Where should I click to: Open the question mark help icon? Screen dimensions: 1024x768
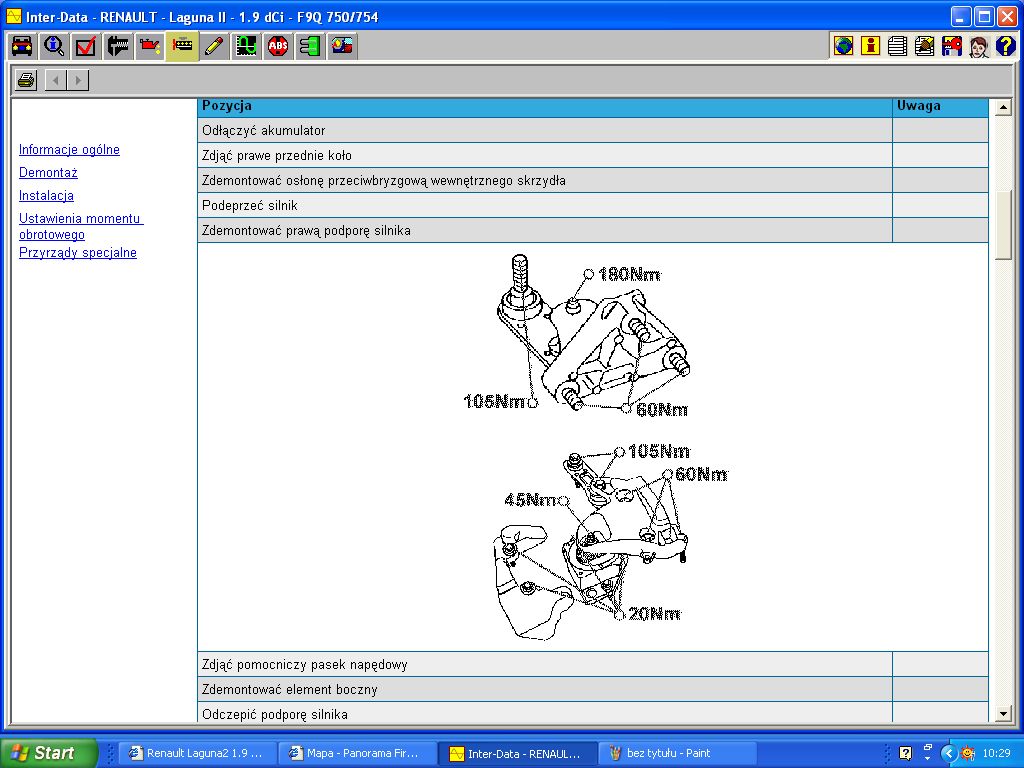tap(1006, 46)
